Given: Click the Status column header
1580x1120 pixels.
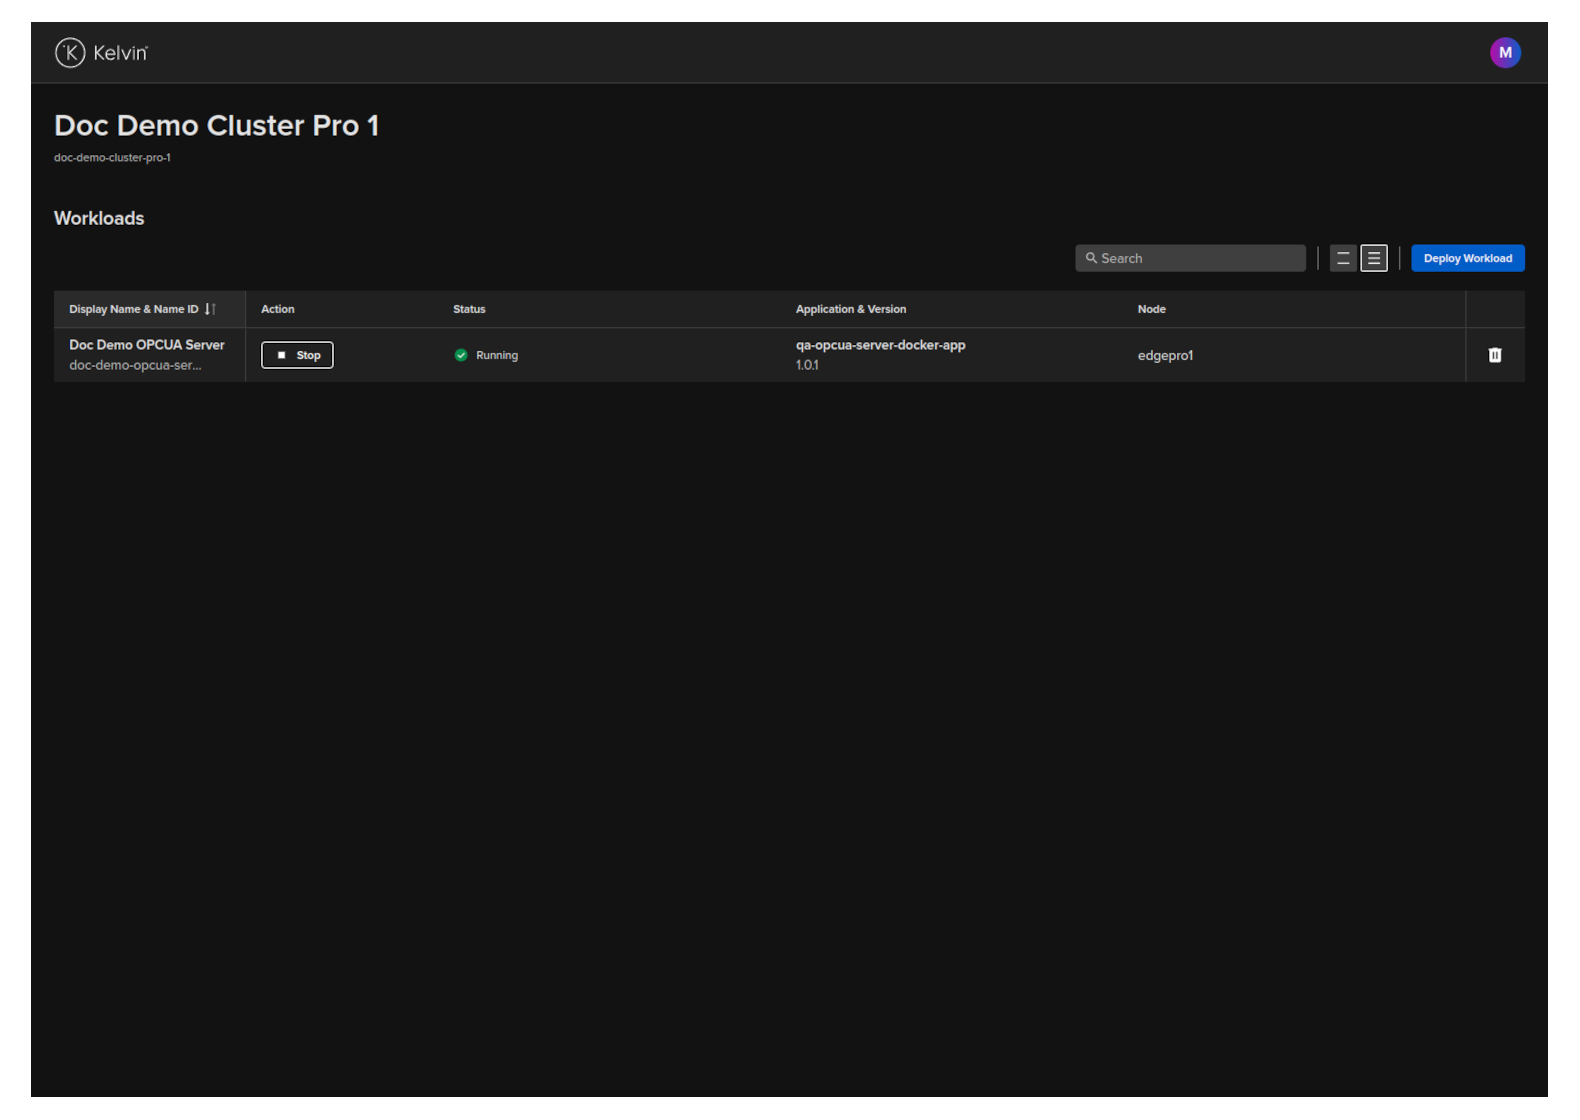Looking at the screenshot, I should (x=469, y=309).
